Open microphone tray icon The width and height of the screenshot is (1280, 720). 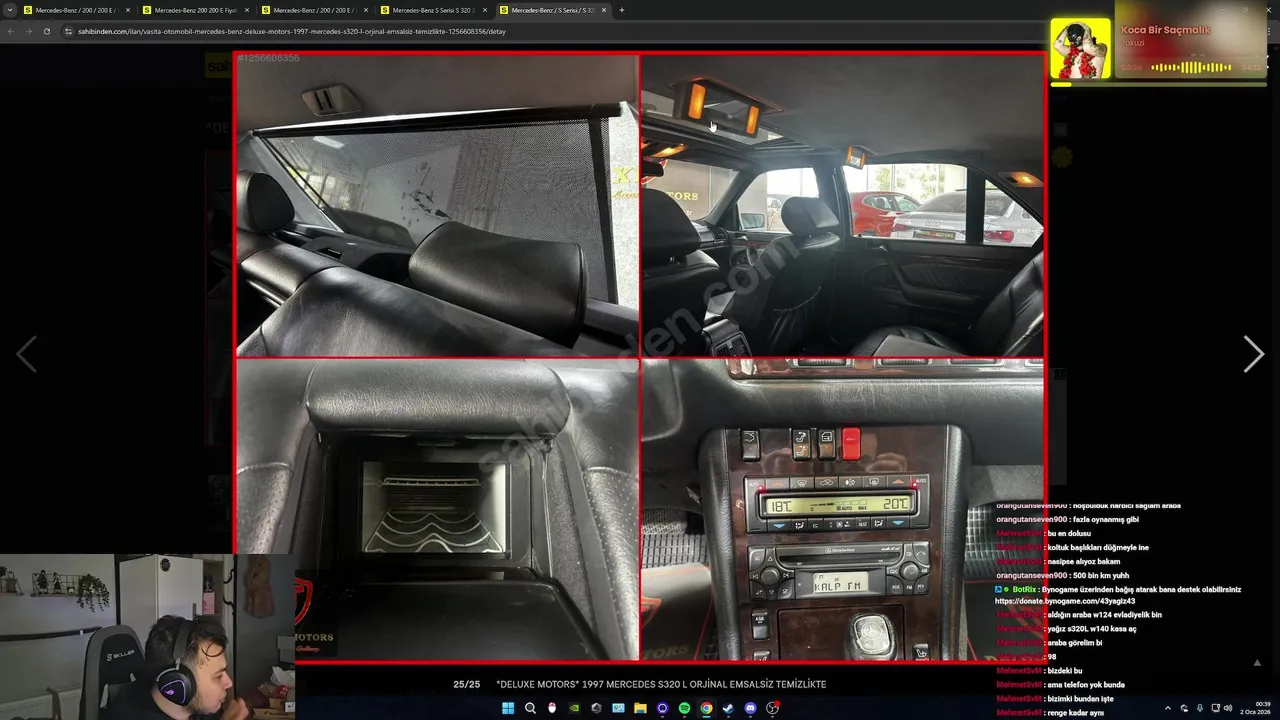click(1200, 708)
